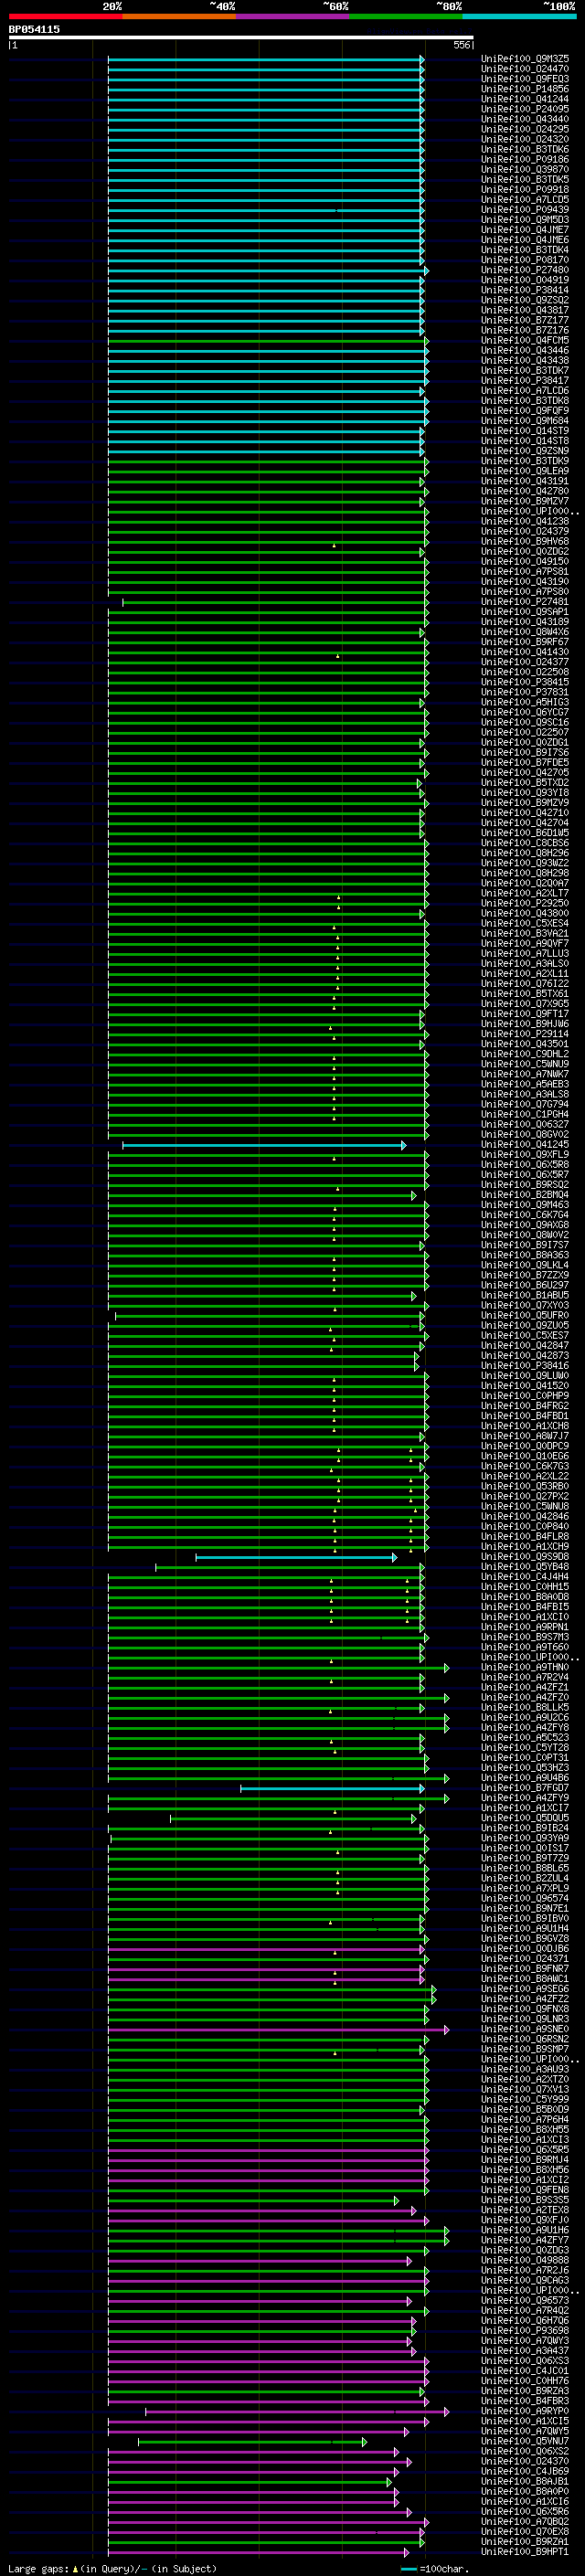
Task: Click hit UniRef100_B3TDK6
Action: pyautogui.click(x=525, y=149)
